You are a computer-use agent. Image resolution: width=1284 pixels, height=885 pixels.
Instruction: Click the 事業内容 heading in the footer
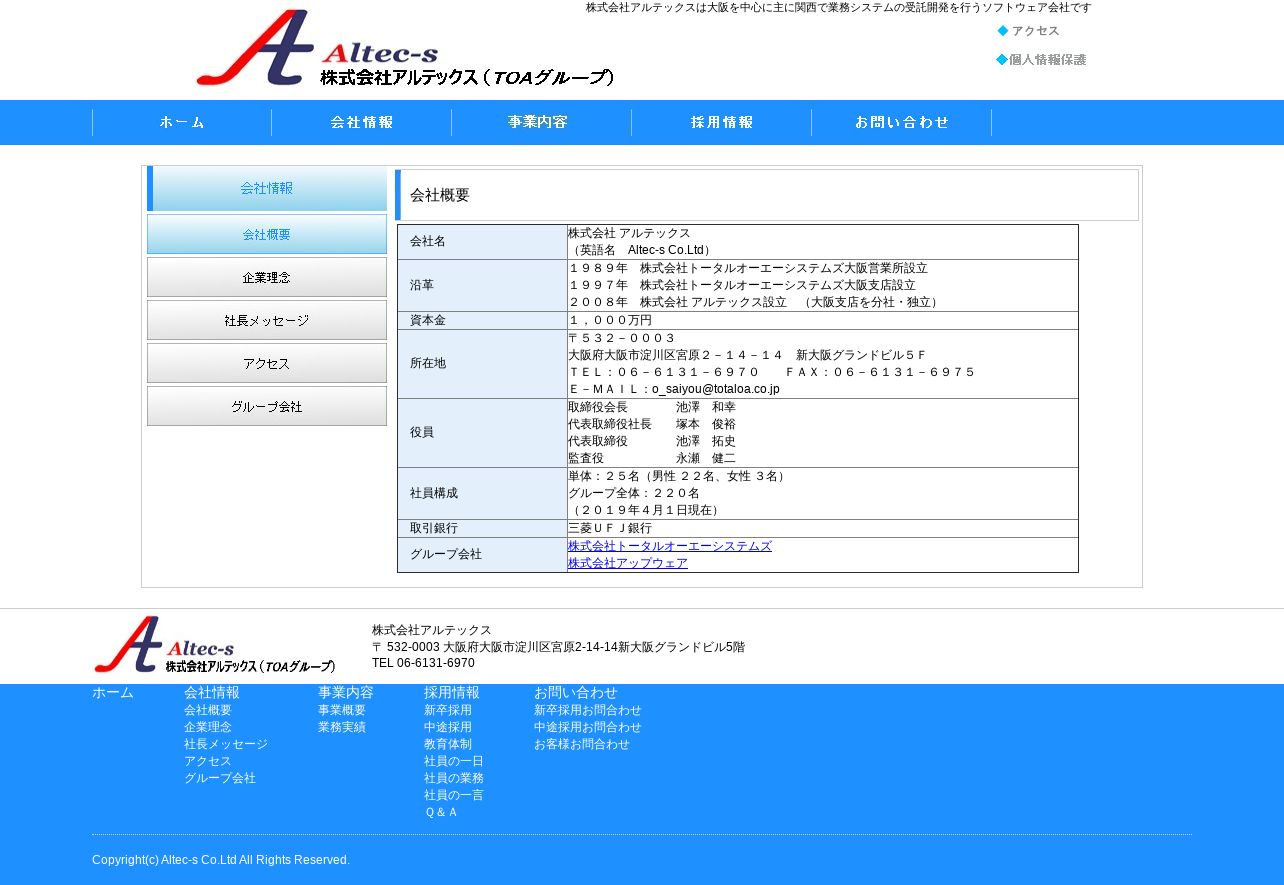pos(346,692)
